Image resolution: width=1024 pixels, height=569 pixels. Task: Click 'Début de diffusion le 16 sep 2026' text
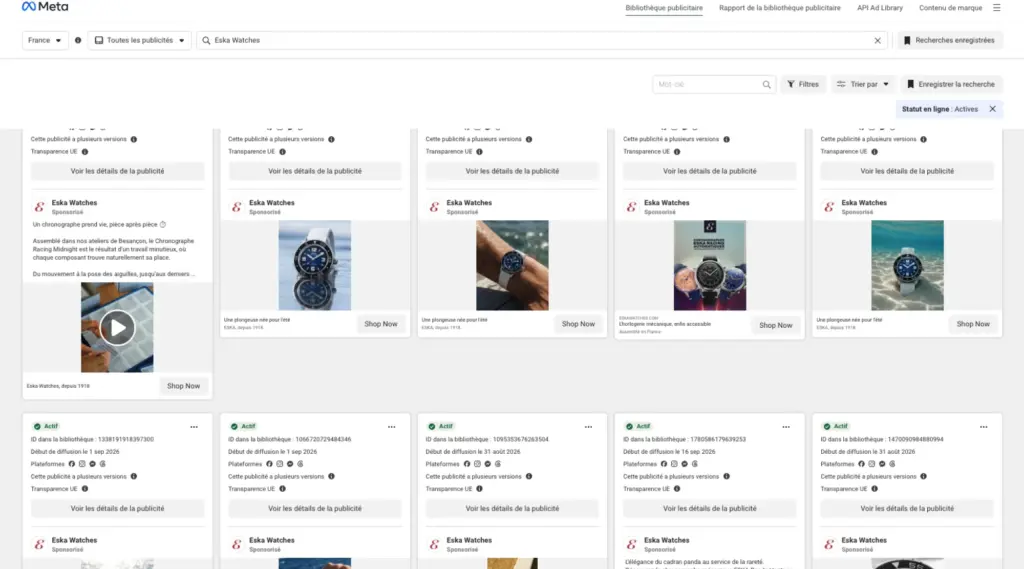pos(669,451)
